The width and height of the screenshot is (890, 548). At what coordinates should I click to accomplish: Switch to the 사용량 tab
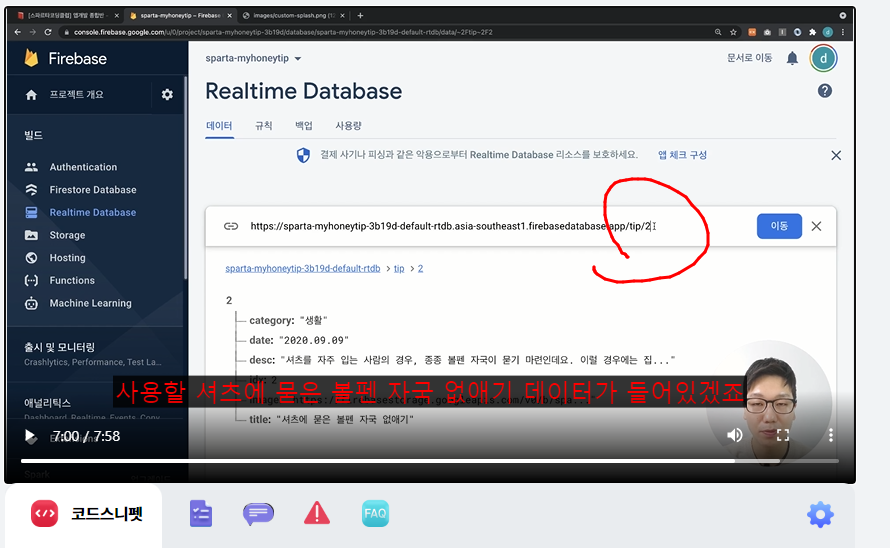point(349,126)
